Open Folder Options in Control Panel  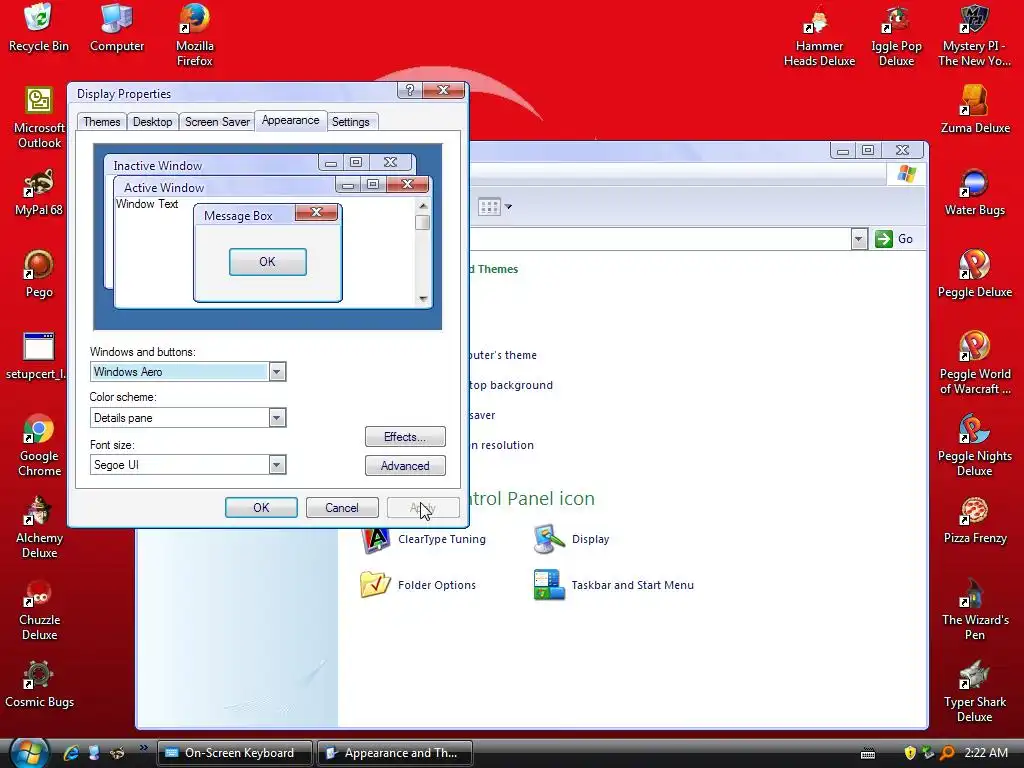click(x=418, y=585)
